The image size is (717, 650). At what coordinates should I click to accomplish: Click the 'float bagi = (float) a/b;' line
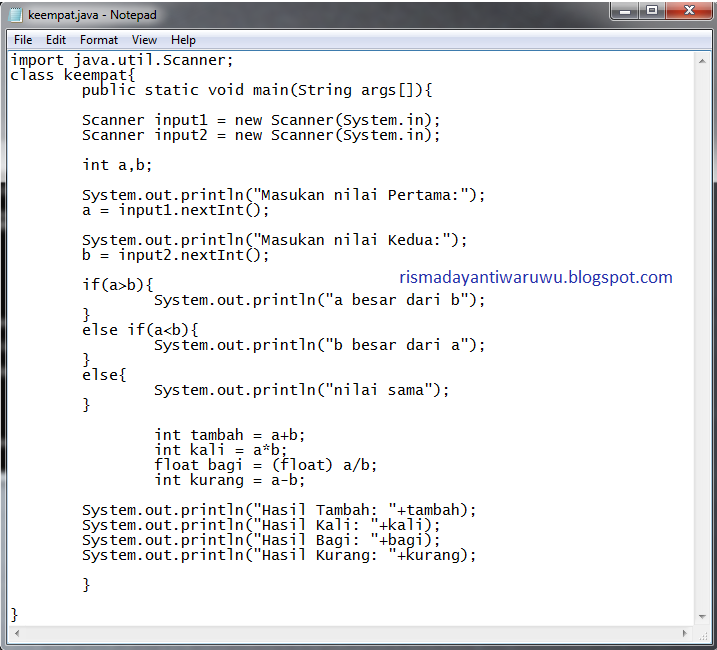[x=265, y=465]
